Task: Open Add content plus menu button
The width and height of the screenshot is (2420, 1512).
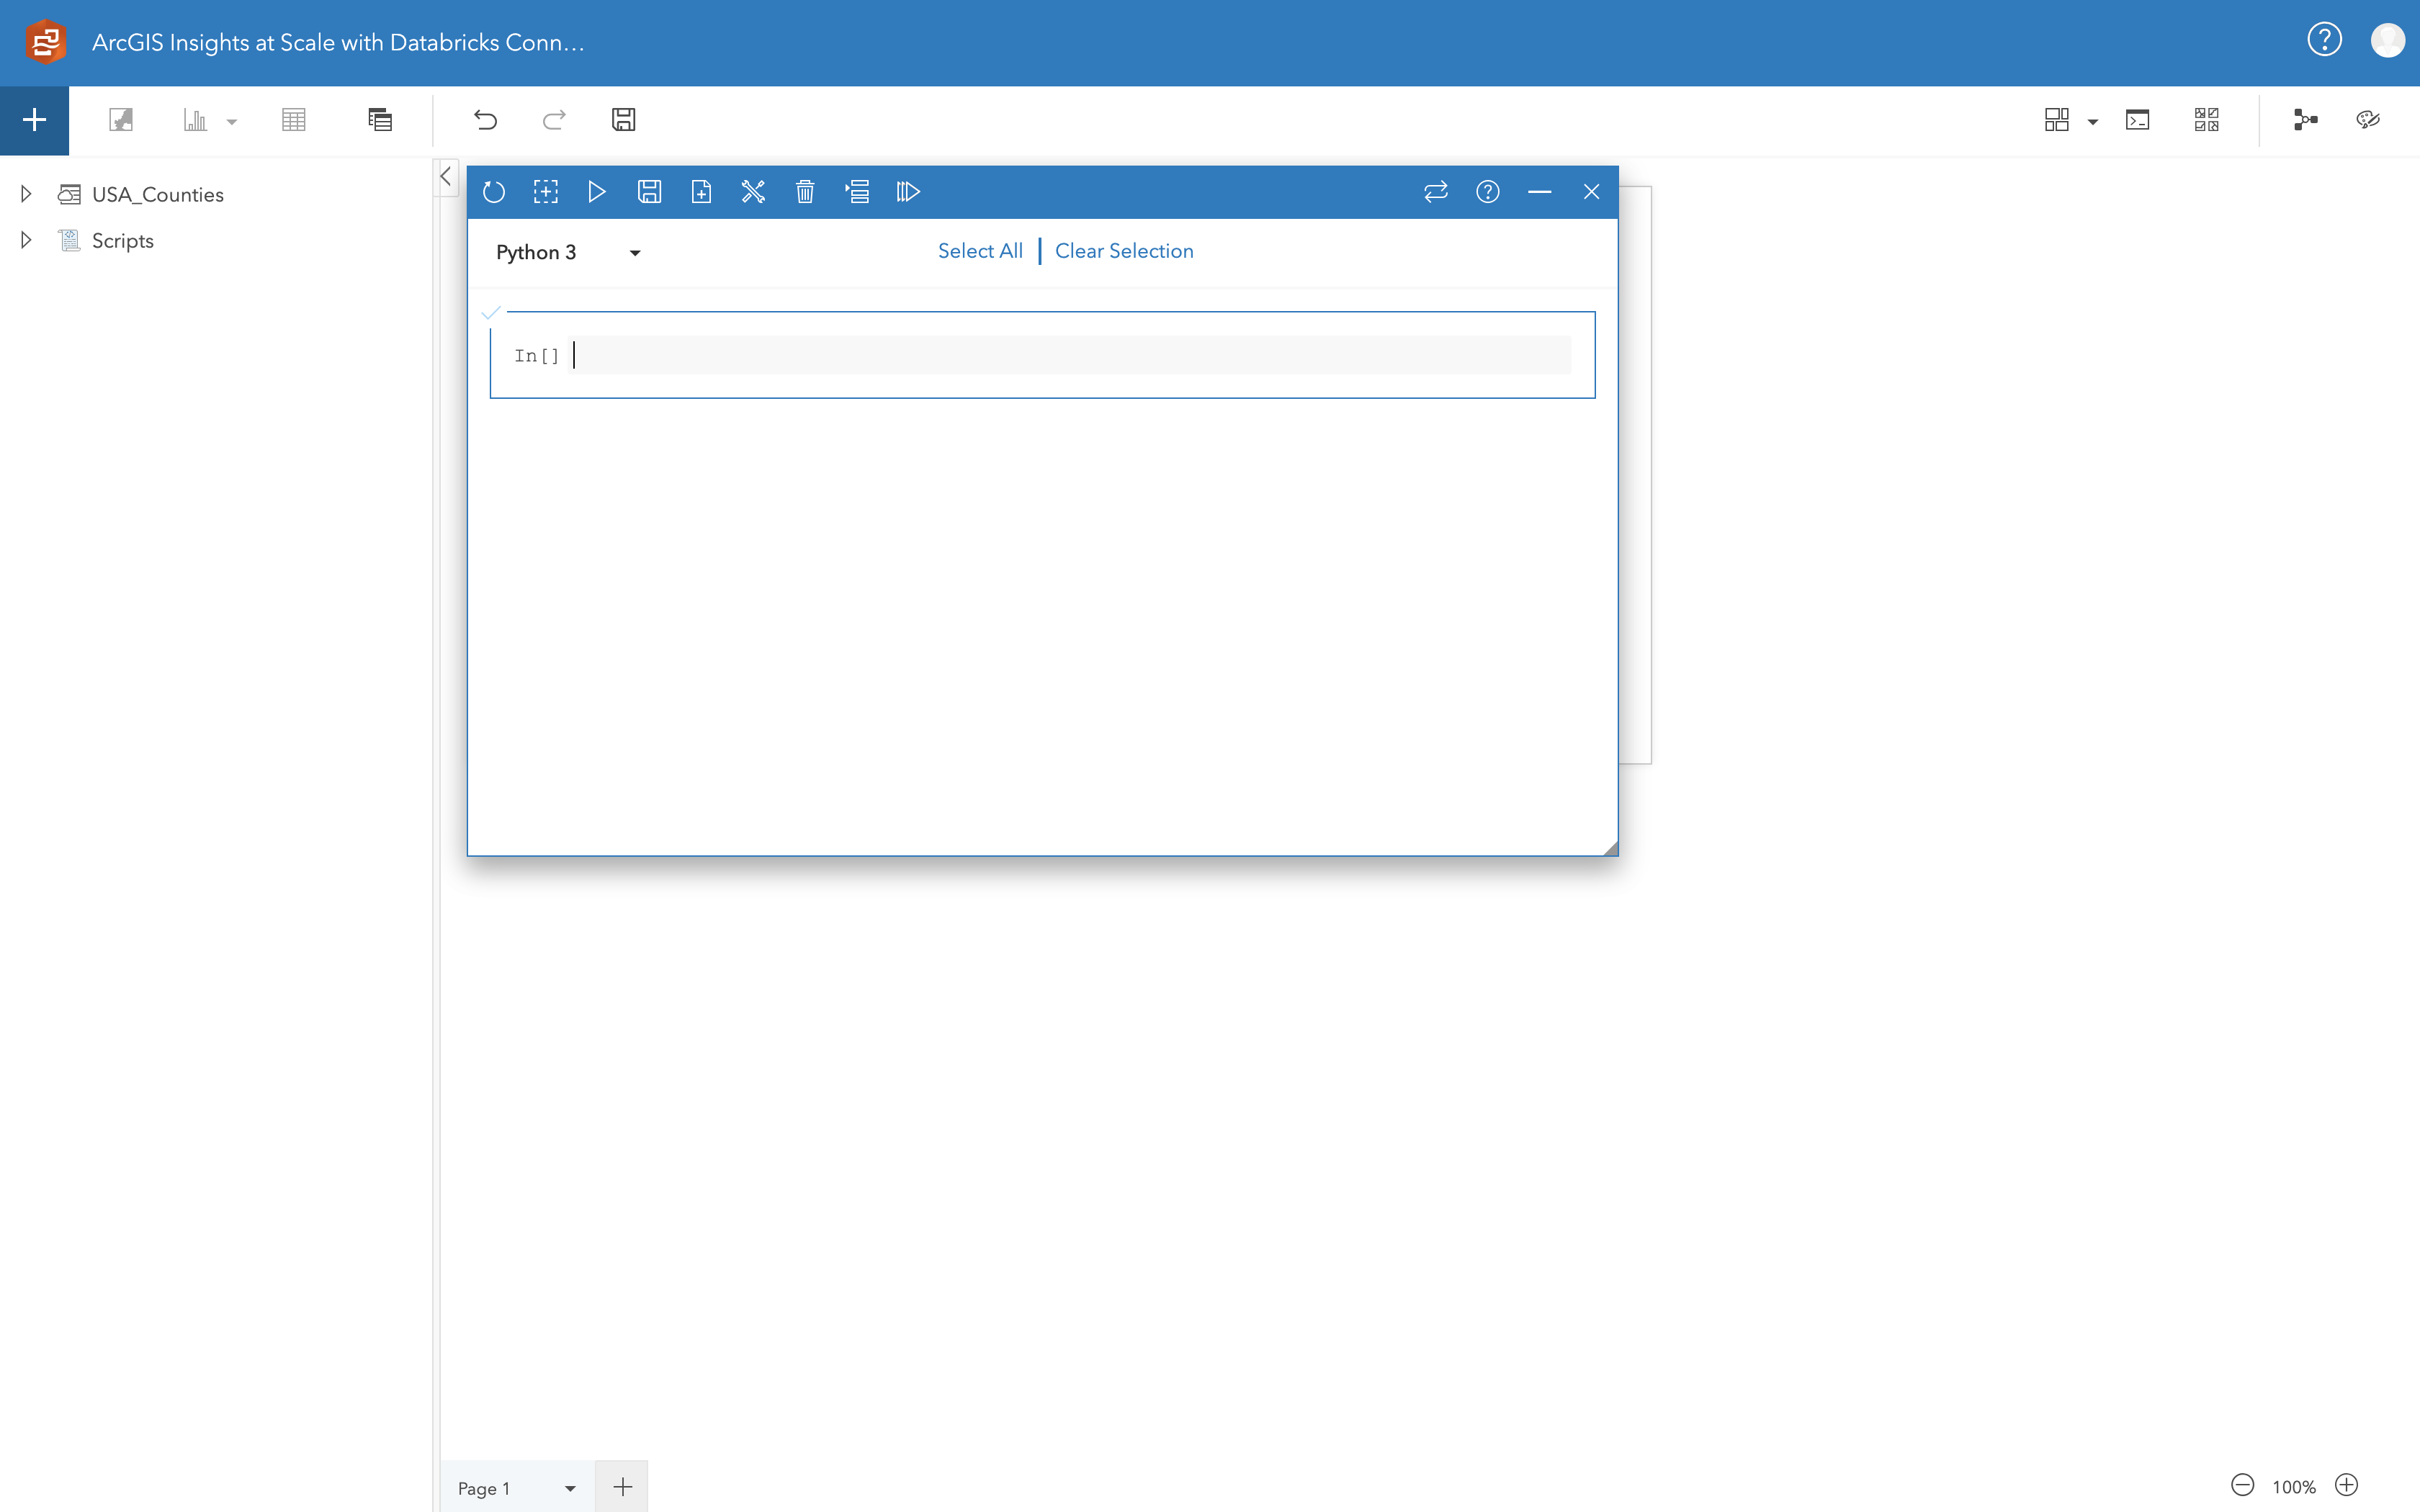Action: (x=35, y=119)
